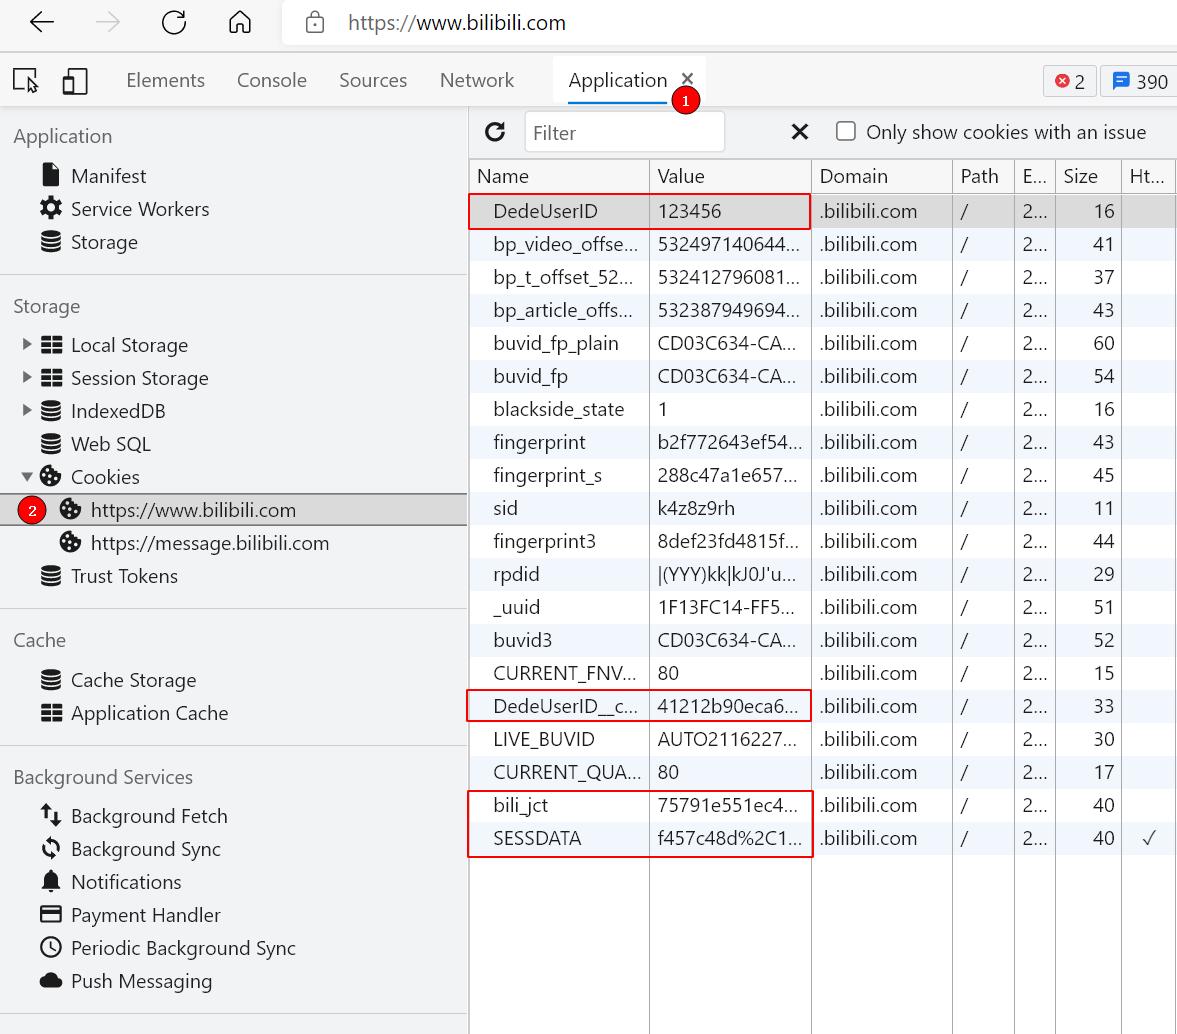Switch to the Network tab
The image size is (1177, 1034).
(x=477, y=80)
